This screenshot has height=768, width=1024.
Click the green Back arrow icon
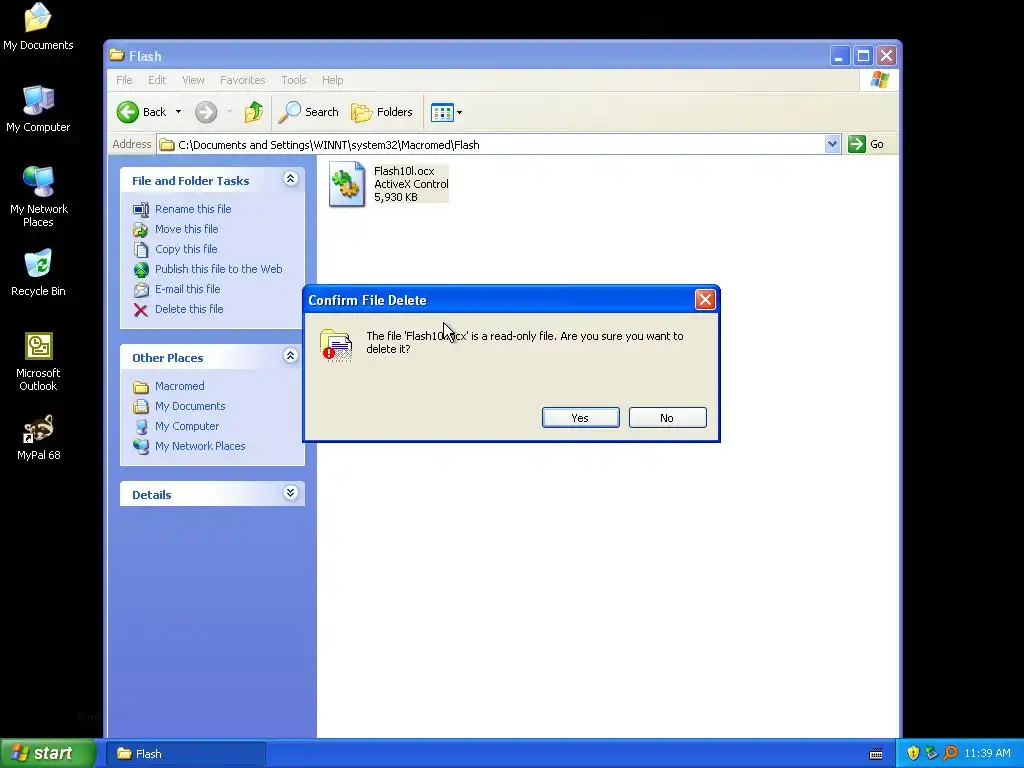pyautogui.click(x=128, y=112)
